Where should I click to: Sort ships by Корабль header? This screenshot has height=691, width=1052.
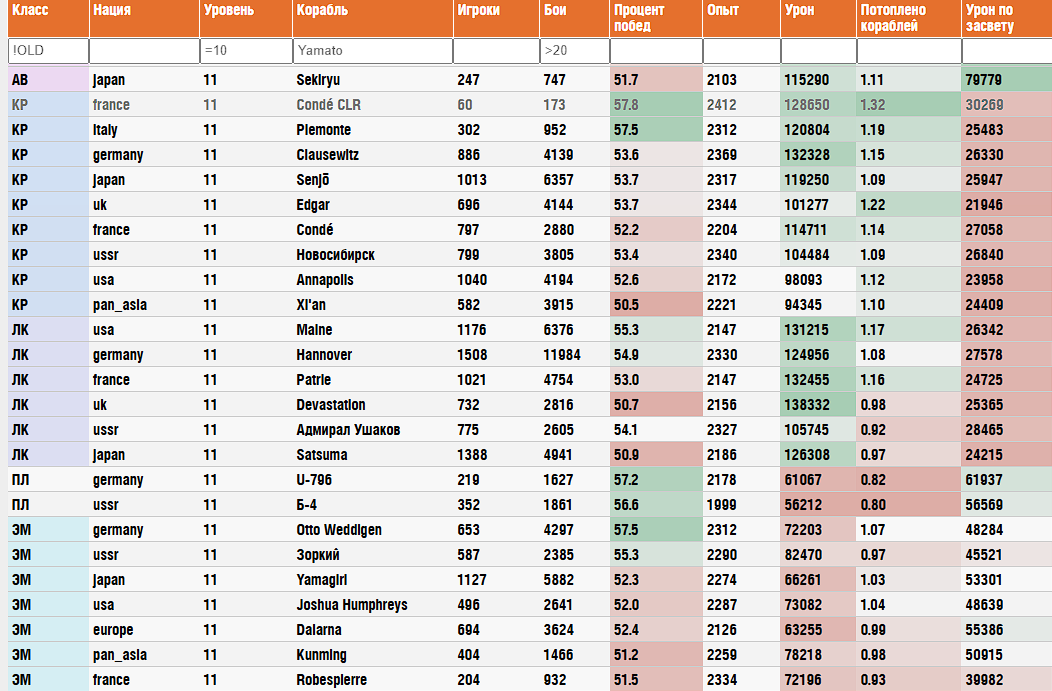point(322,11)
